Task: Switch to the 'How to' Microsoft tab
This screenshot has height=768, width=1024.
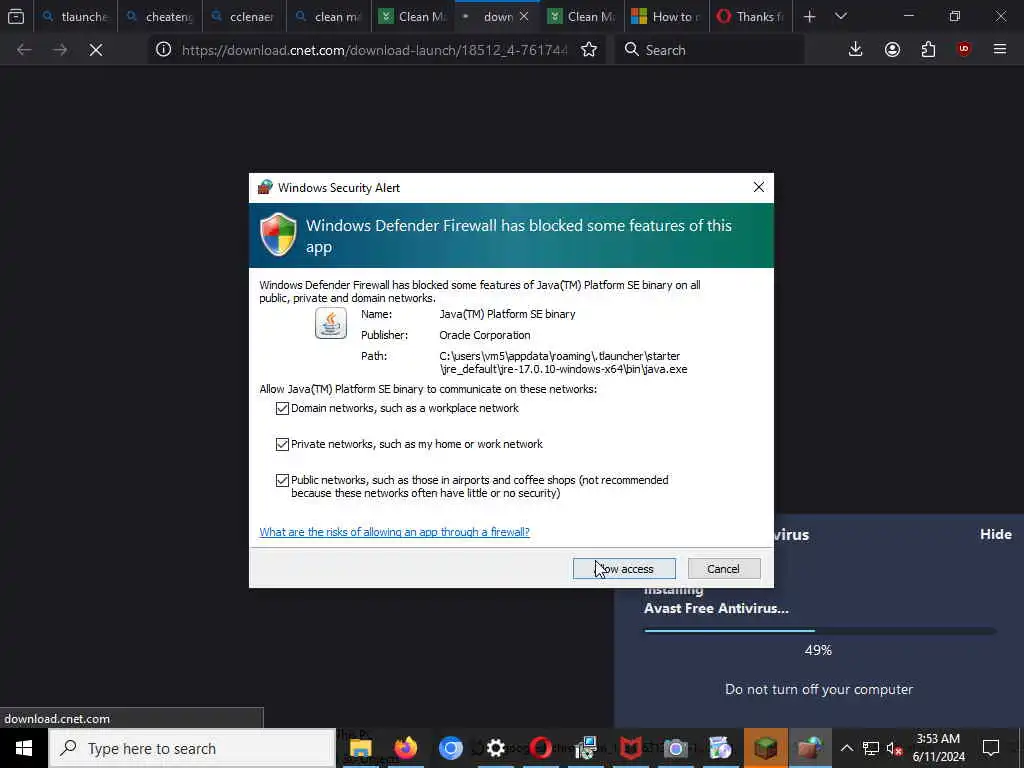Action: click(667, 17)
